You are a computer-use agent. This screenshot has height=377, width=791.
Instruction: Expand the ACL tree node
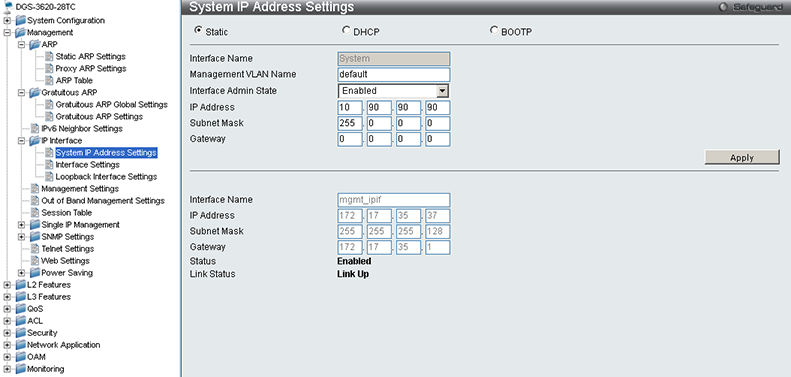point(7,321)
